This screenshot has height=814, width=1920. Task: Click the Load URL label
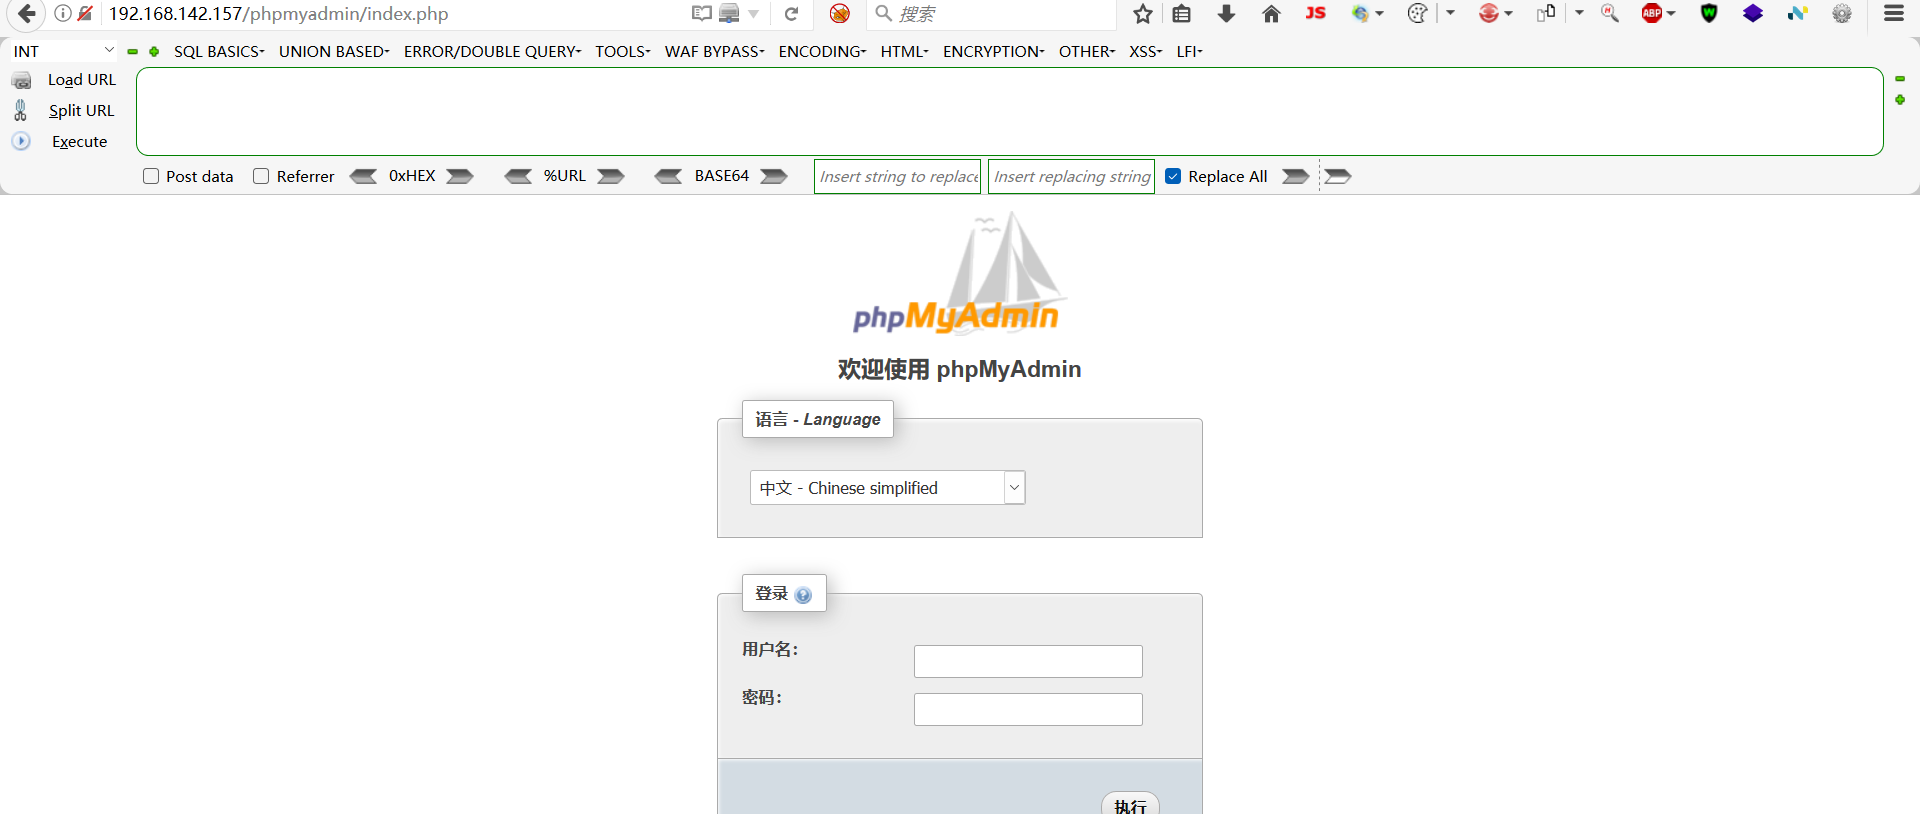[82, 80]
